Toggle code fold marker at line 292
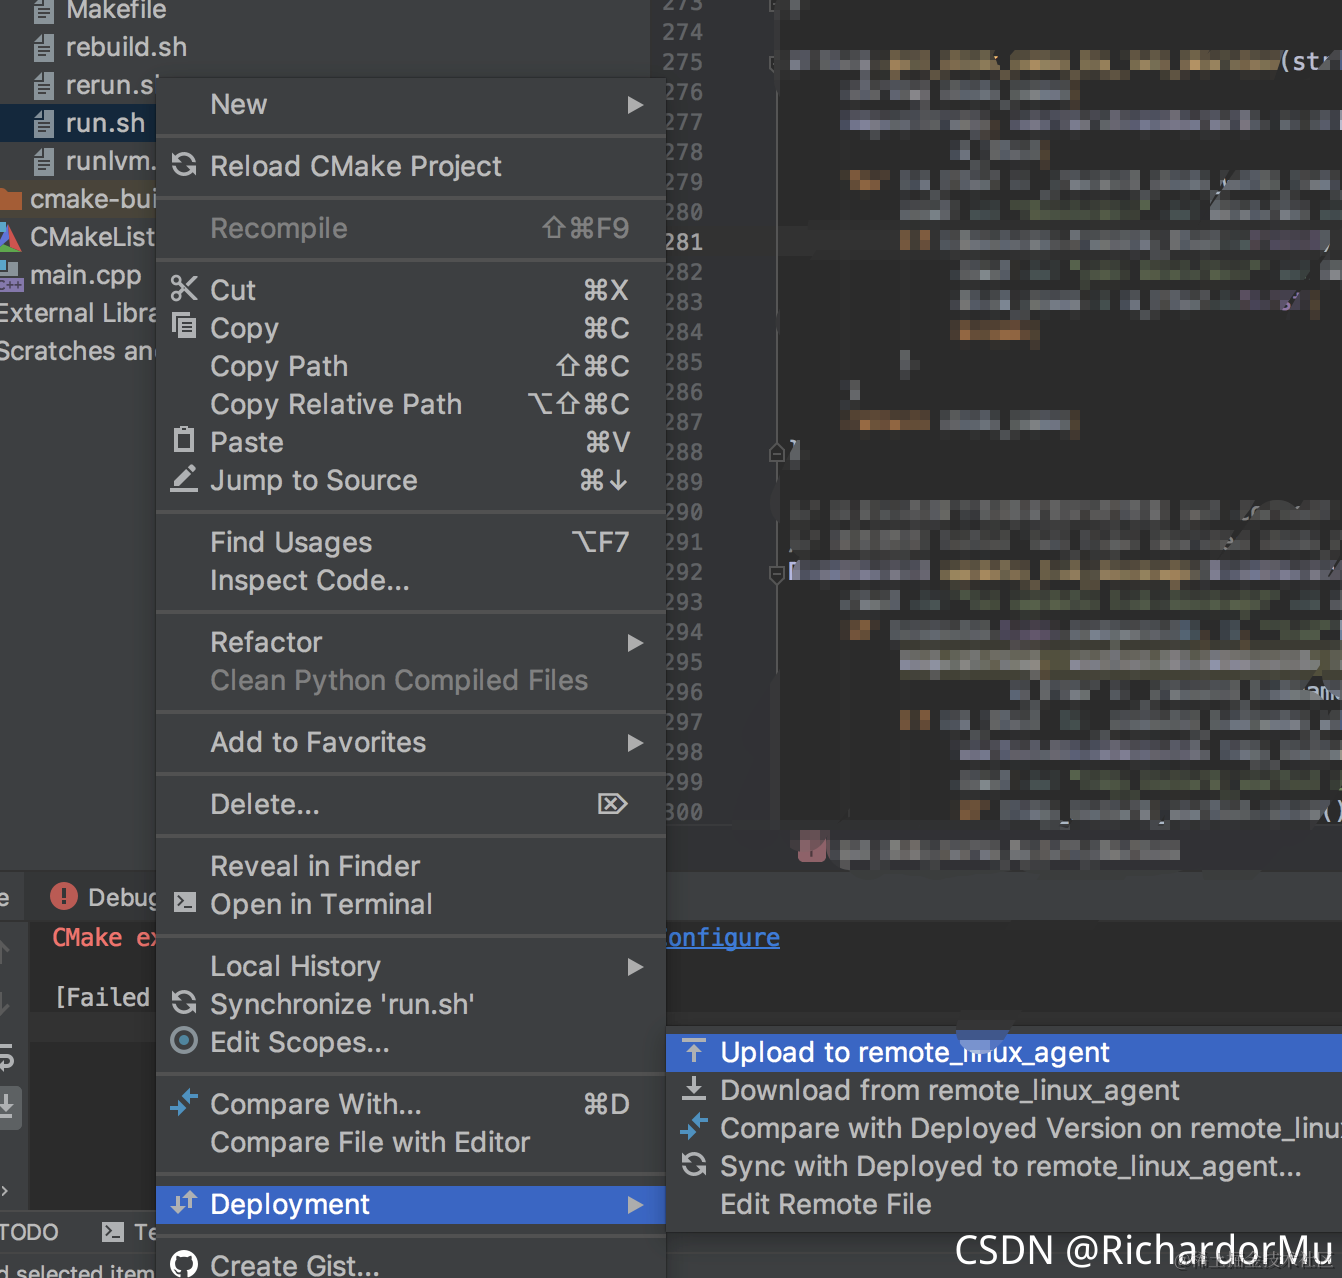Image resolution: width=1342 pixels, height=1278 pixels. pyautogui.click(x=777, y=573)
